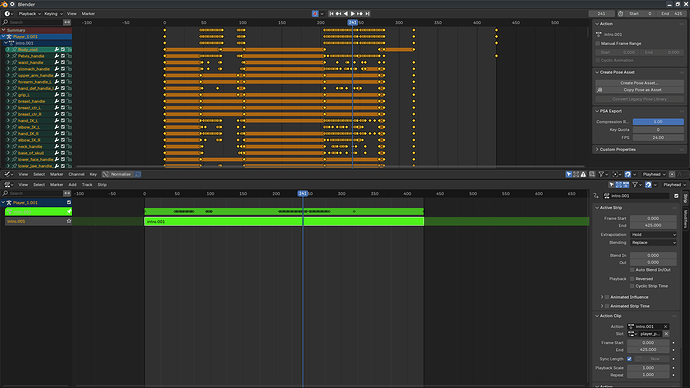Enable the Auto Blend In/Out checkbox
The height and width of the screenshot is (388, 690).
tap(632, 270)
